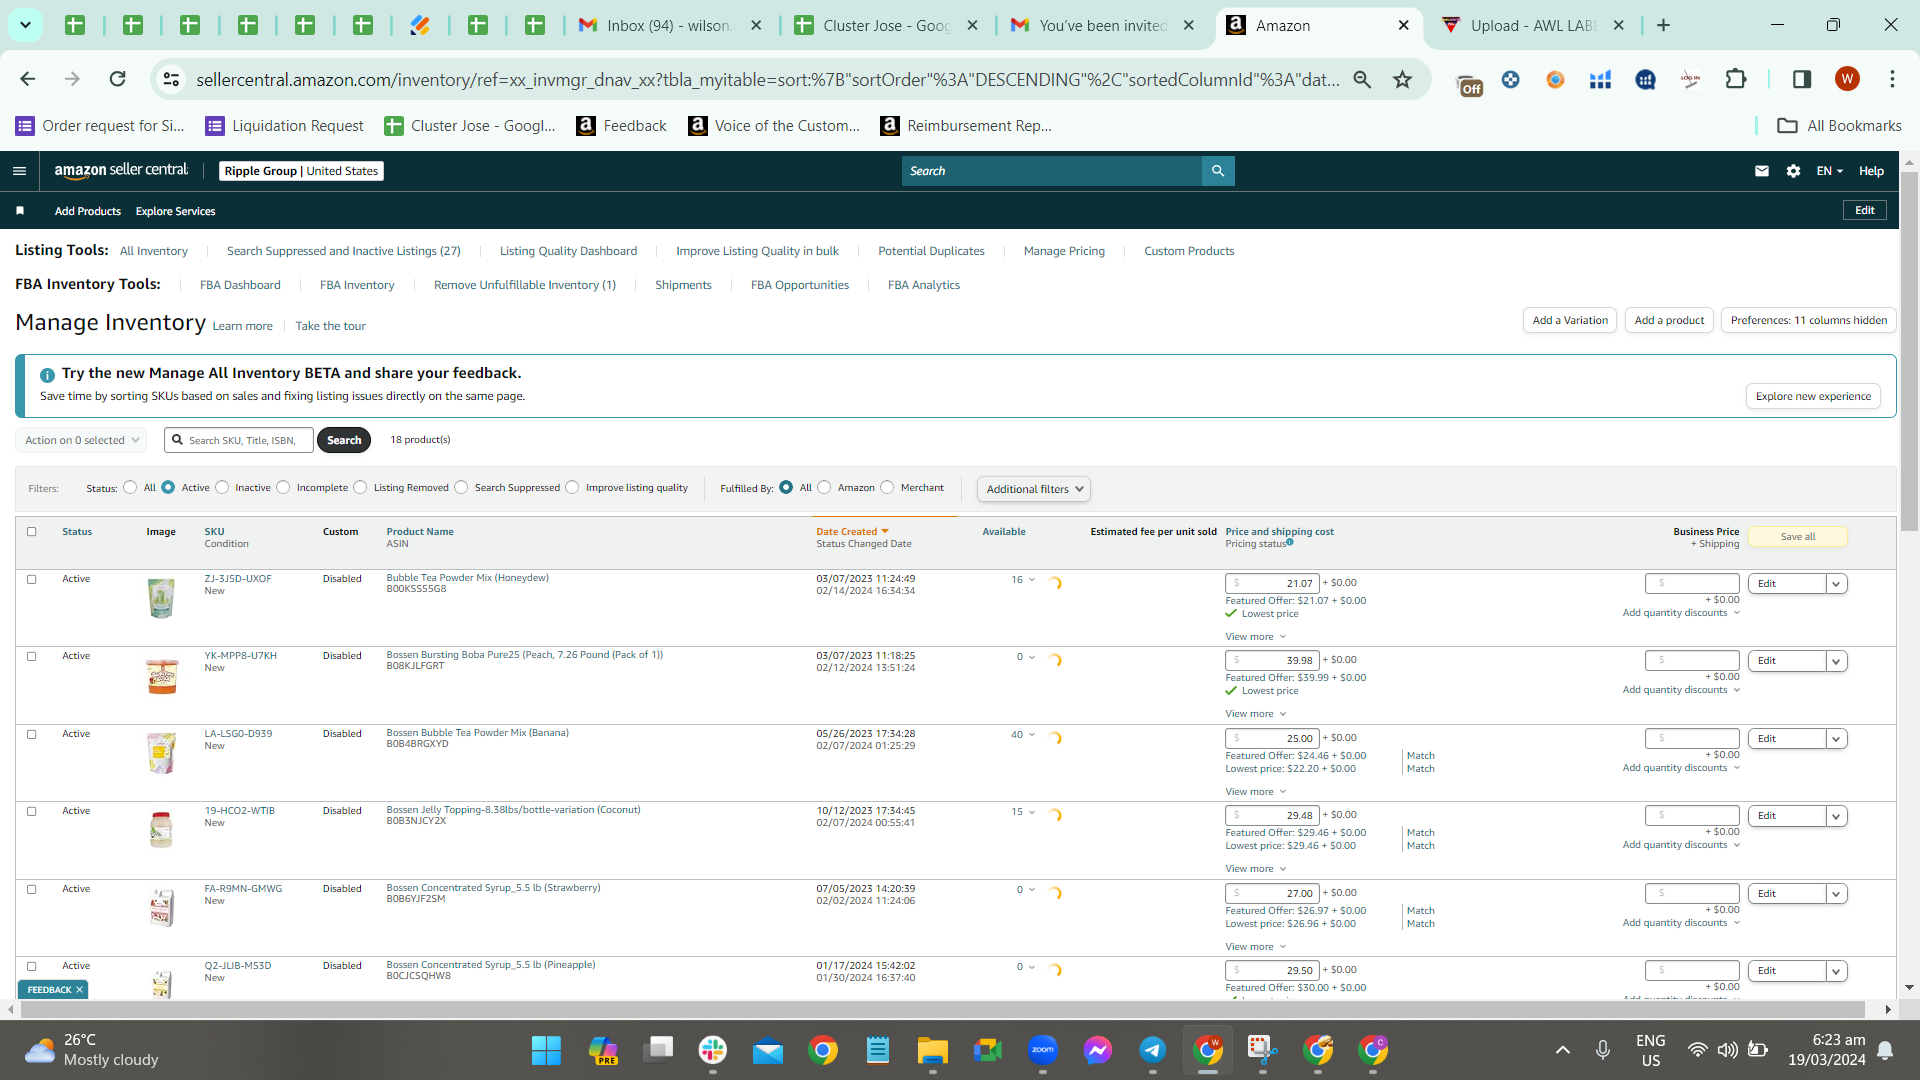Click the Windows Start button

[546, 1050]
